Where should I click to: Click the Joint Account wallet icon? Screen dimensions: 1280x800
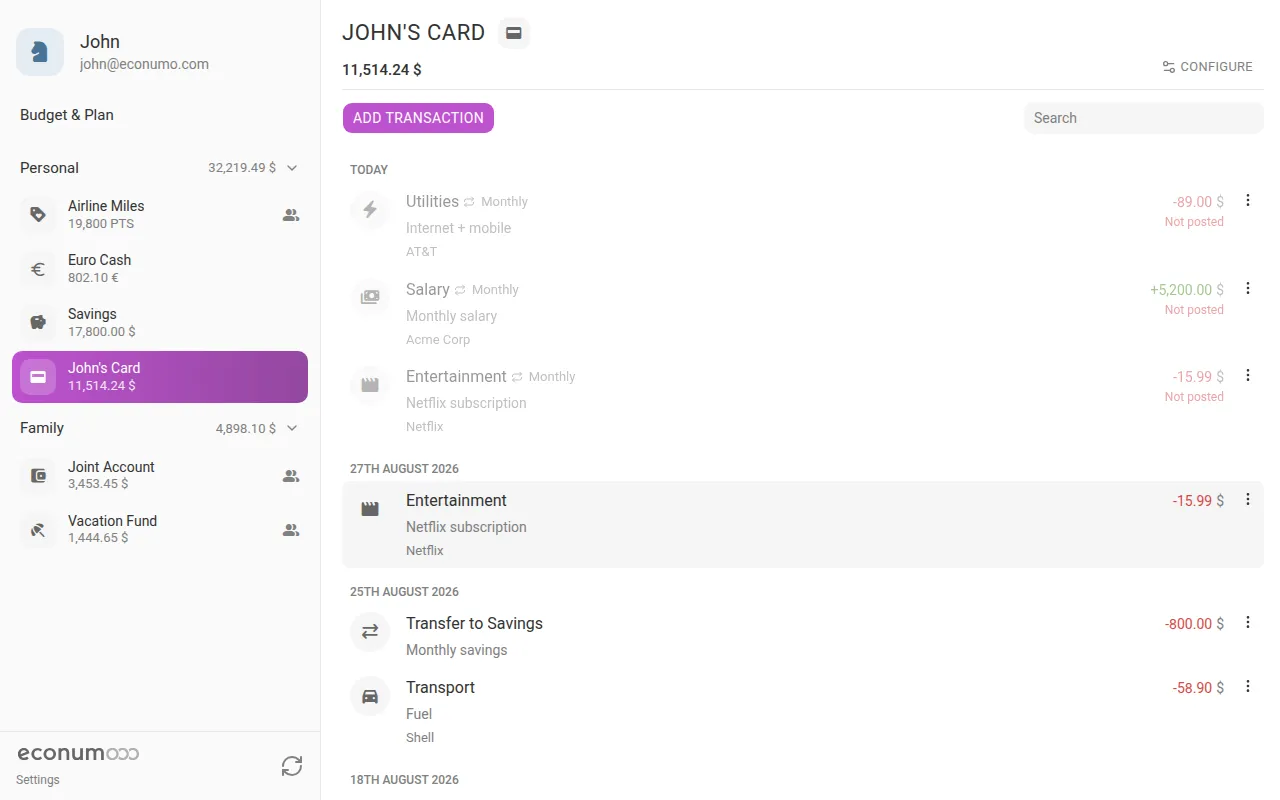coord(38,475)
